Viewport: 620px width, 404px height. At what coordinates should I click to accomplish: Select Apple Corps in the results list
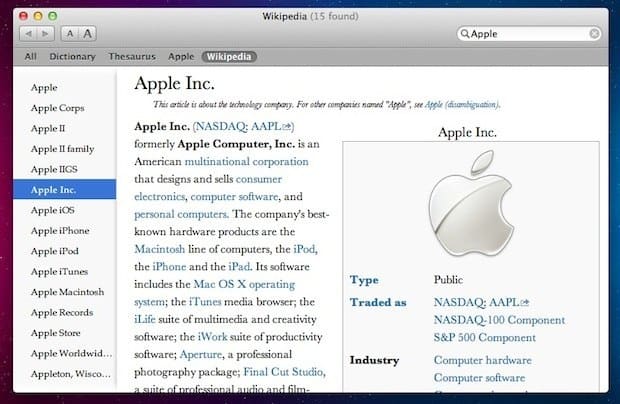tap(65, 108)
